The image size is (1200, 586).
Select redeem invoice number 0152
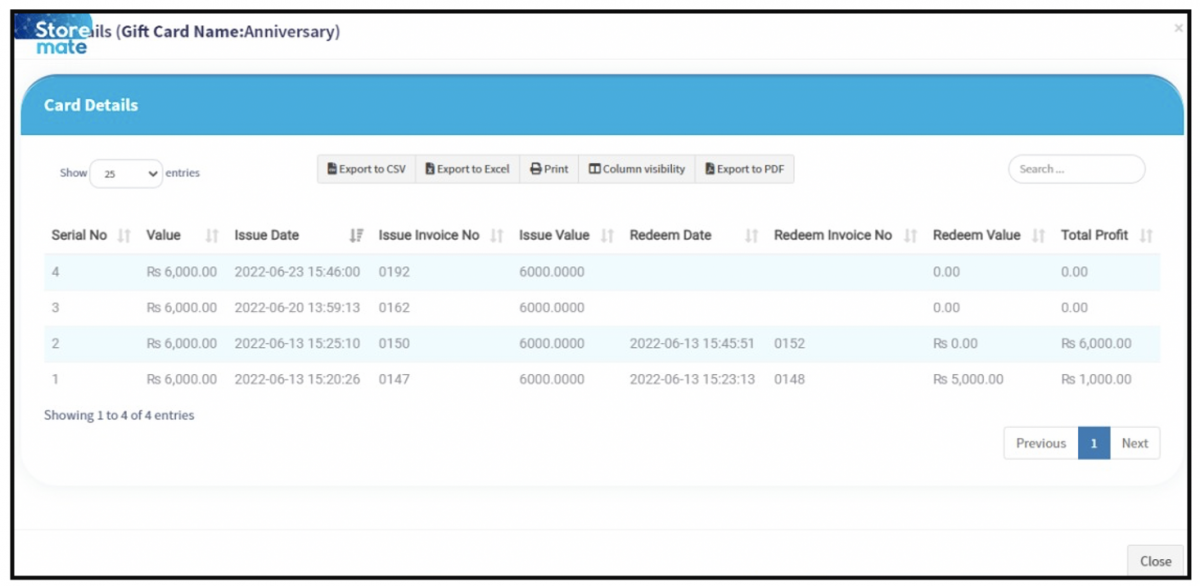tap(789, 344)
